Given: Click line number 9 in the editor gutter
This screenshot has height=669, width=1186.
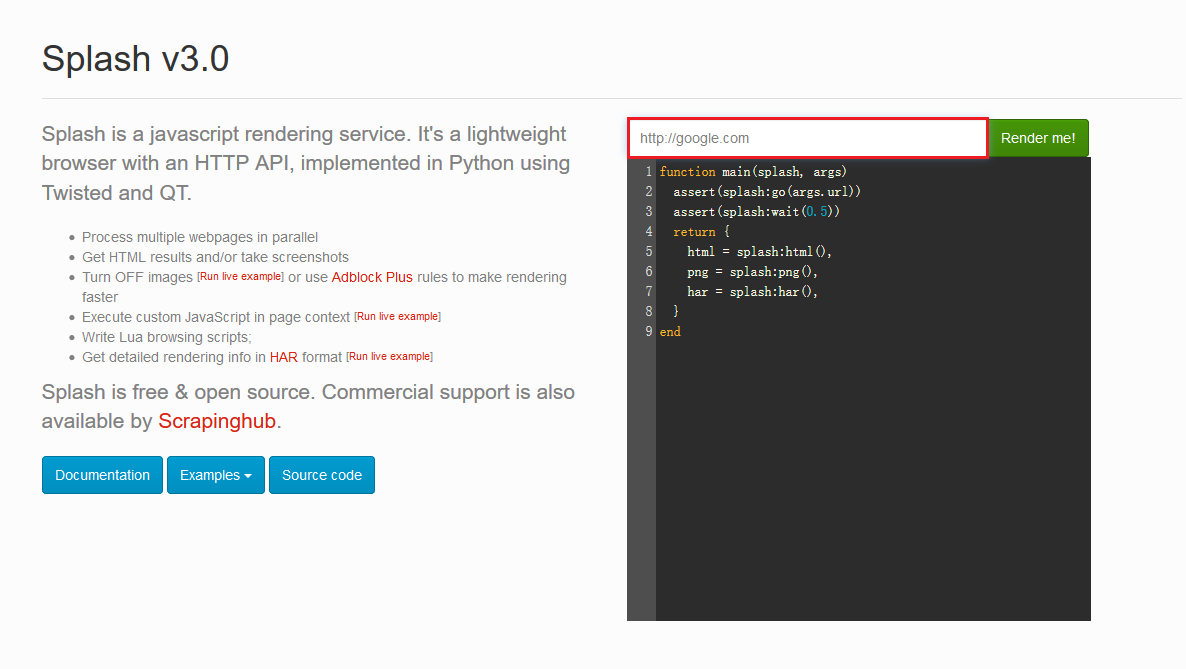Looking at the screenshot, I should 648,331.
